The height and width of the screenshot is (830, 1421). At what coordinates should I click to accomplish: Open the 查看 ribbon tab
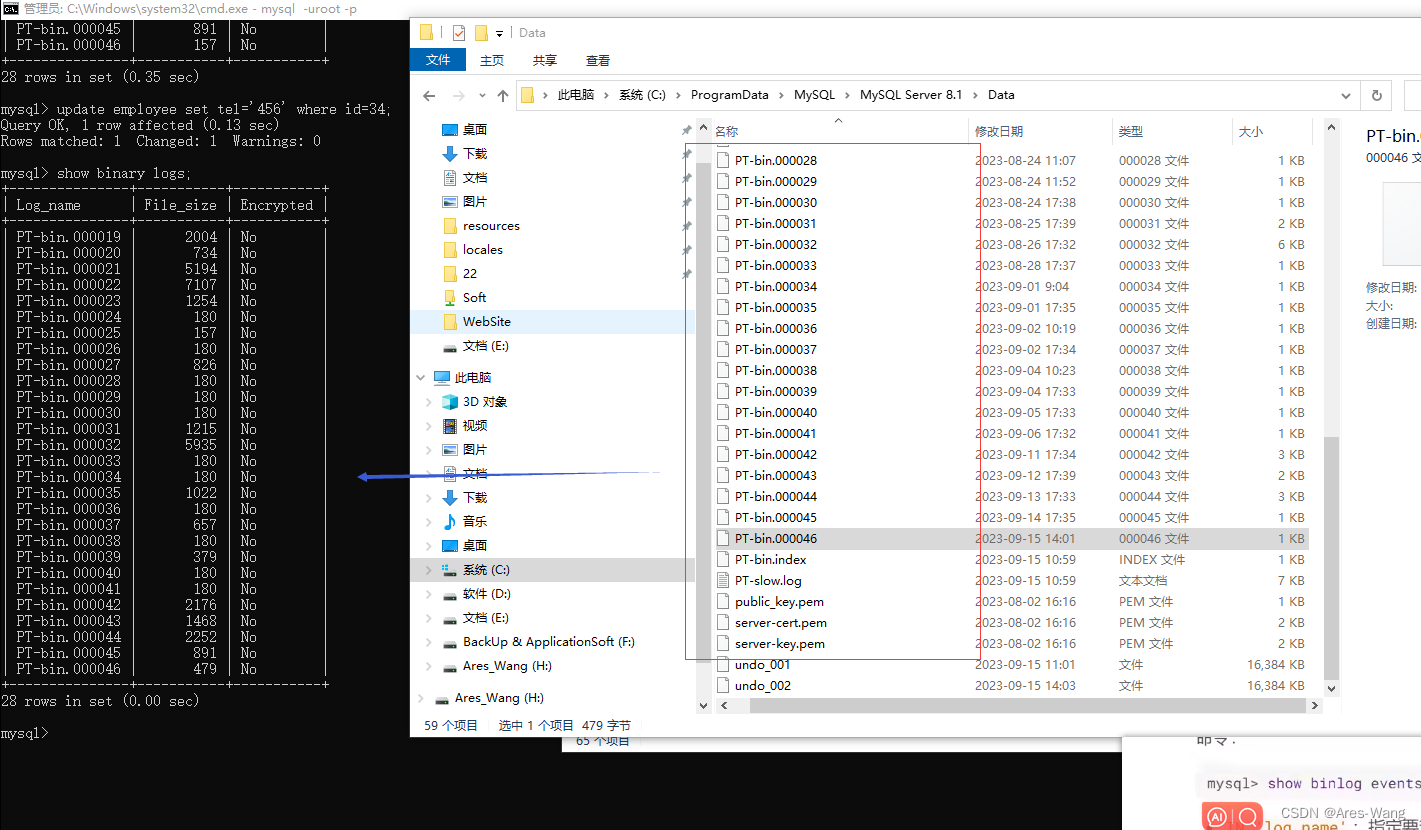pyautogui.click(x=598, y=60)
